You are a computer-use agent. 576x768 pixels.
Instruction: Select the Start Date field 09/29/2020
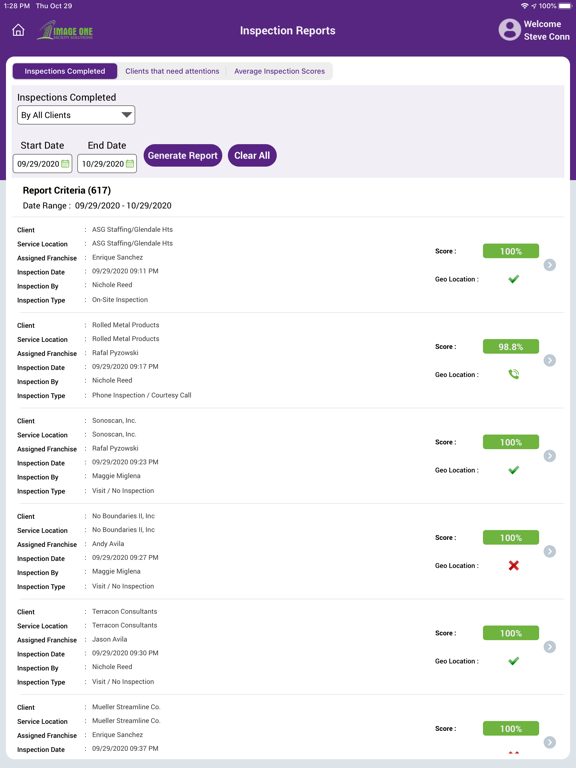pos(42,164)
